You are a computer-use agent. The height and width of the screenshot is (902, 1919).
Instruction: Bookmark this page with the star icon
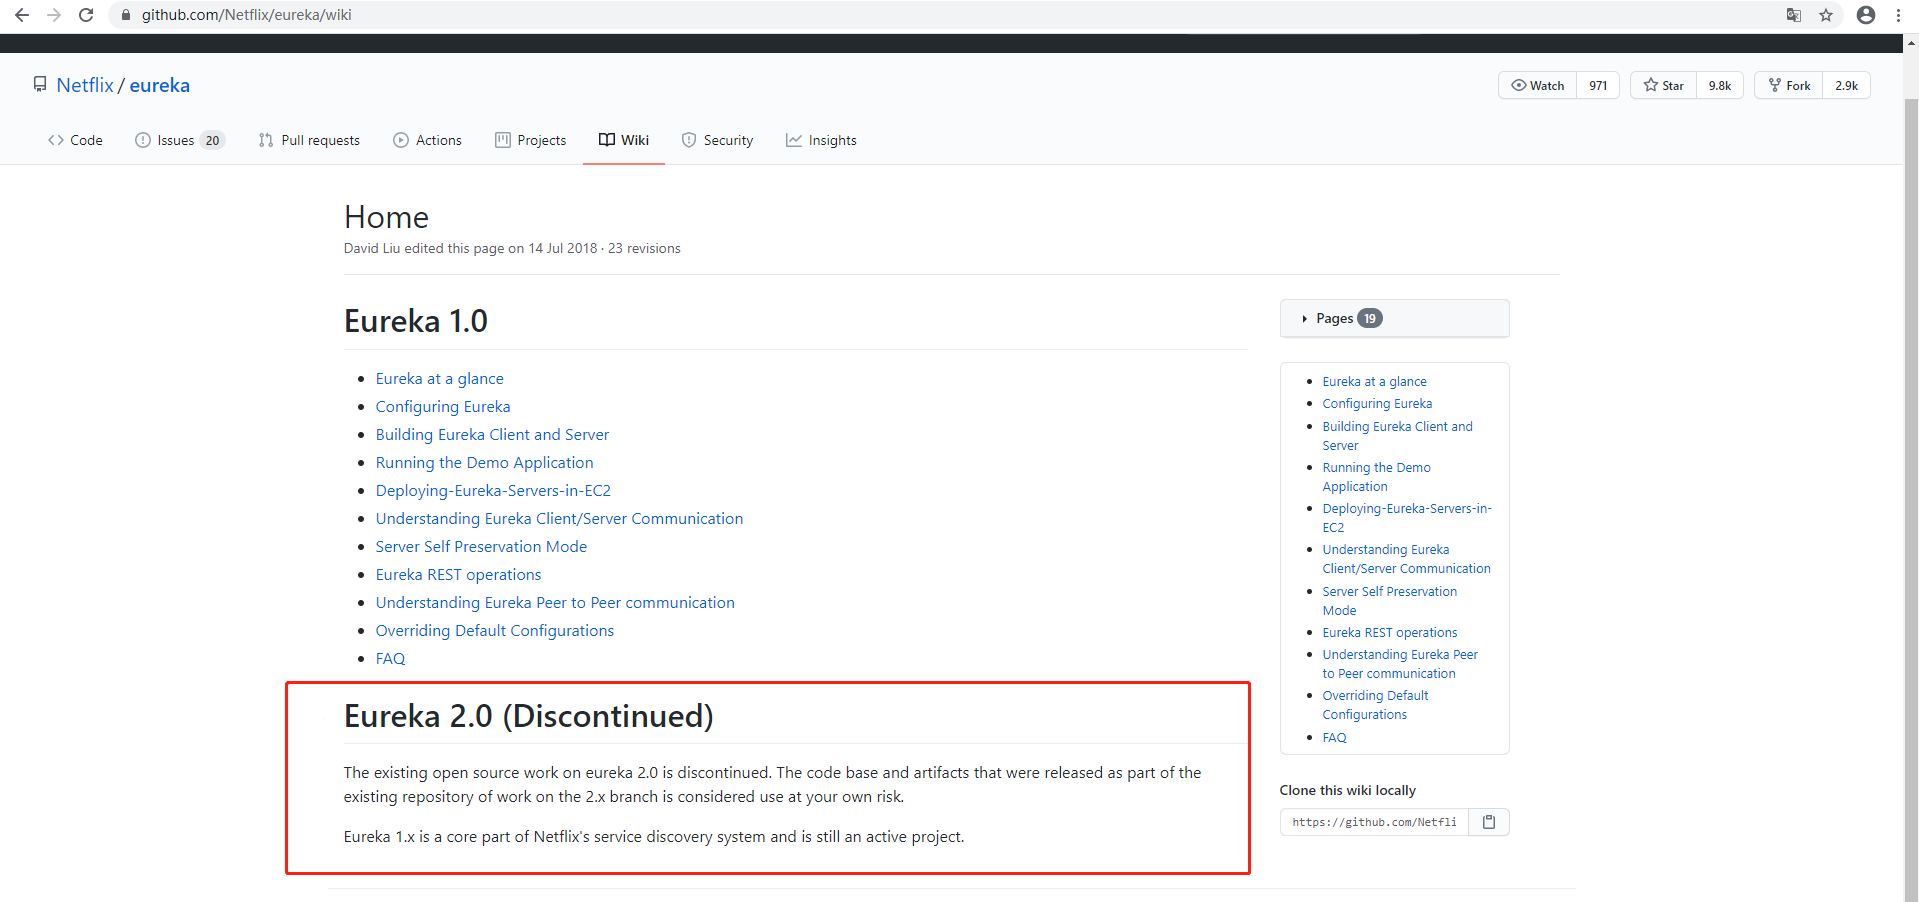tap(1826, 15)
